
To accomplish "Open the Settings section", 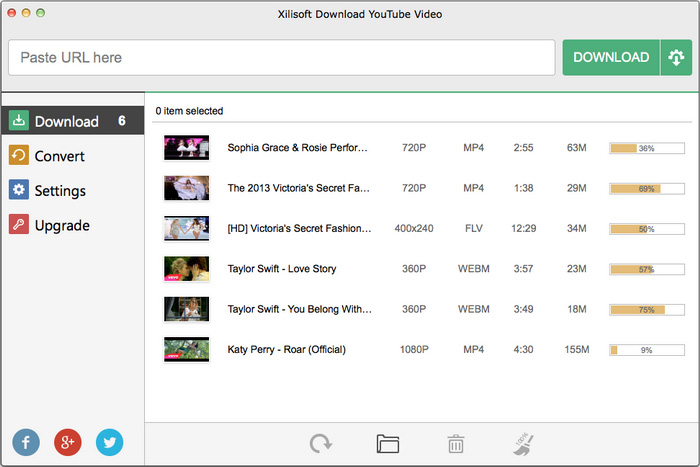I will (60, 191).
